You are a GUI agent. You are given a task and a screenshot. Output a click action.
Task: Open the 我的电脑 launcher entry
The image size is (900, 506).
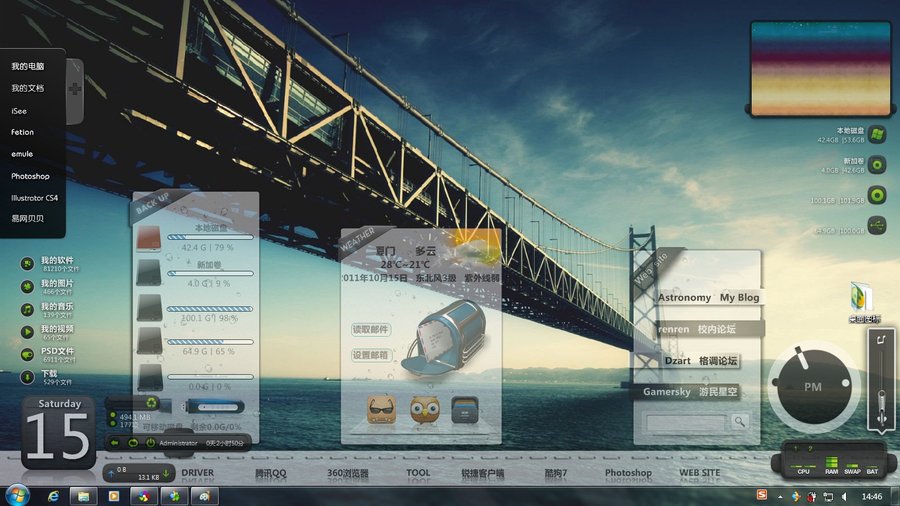[x=28, y=67]
